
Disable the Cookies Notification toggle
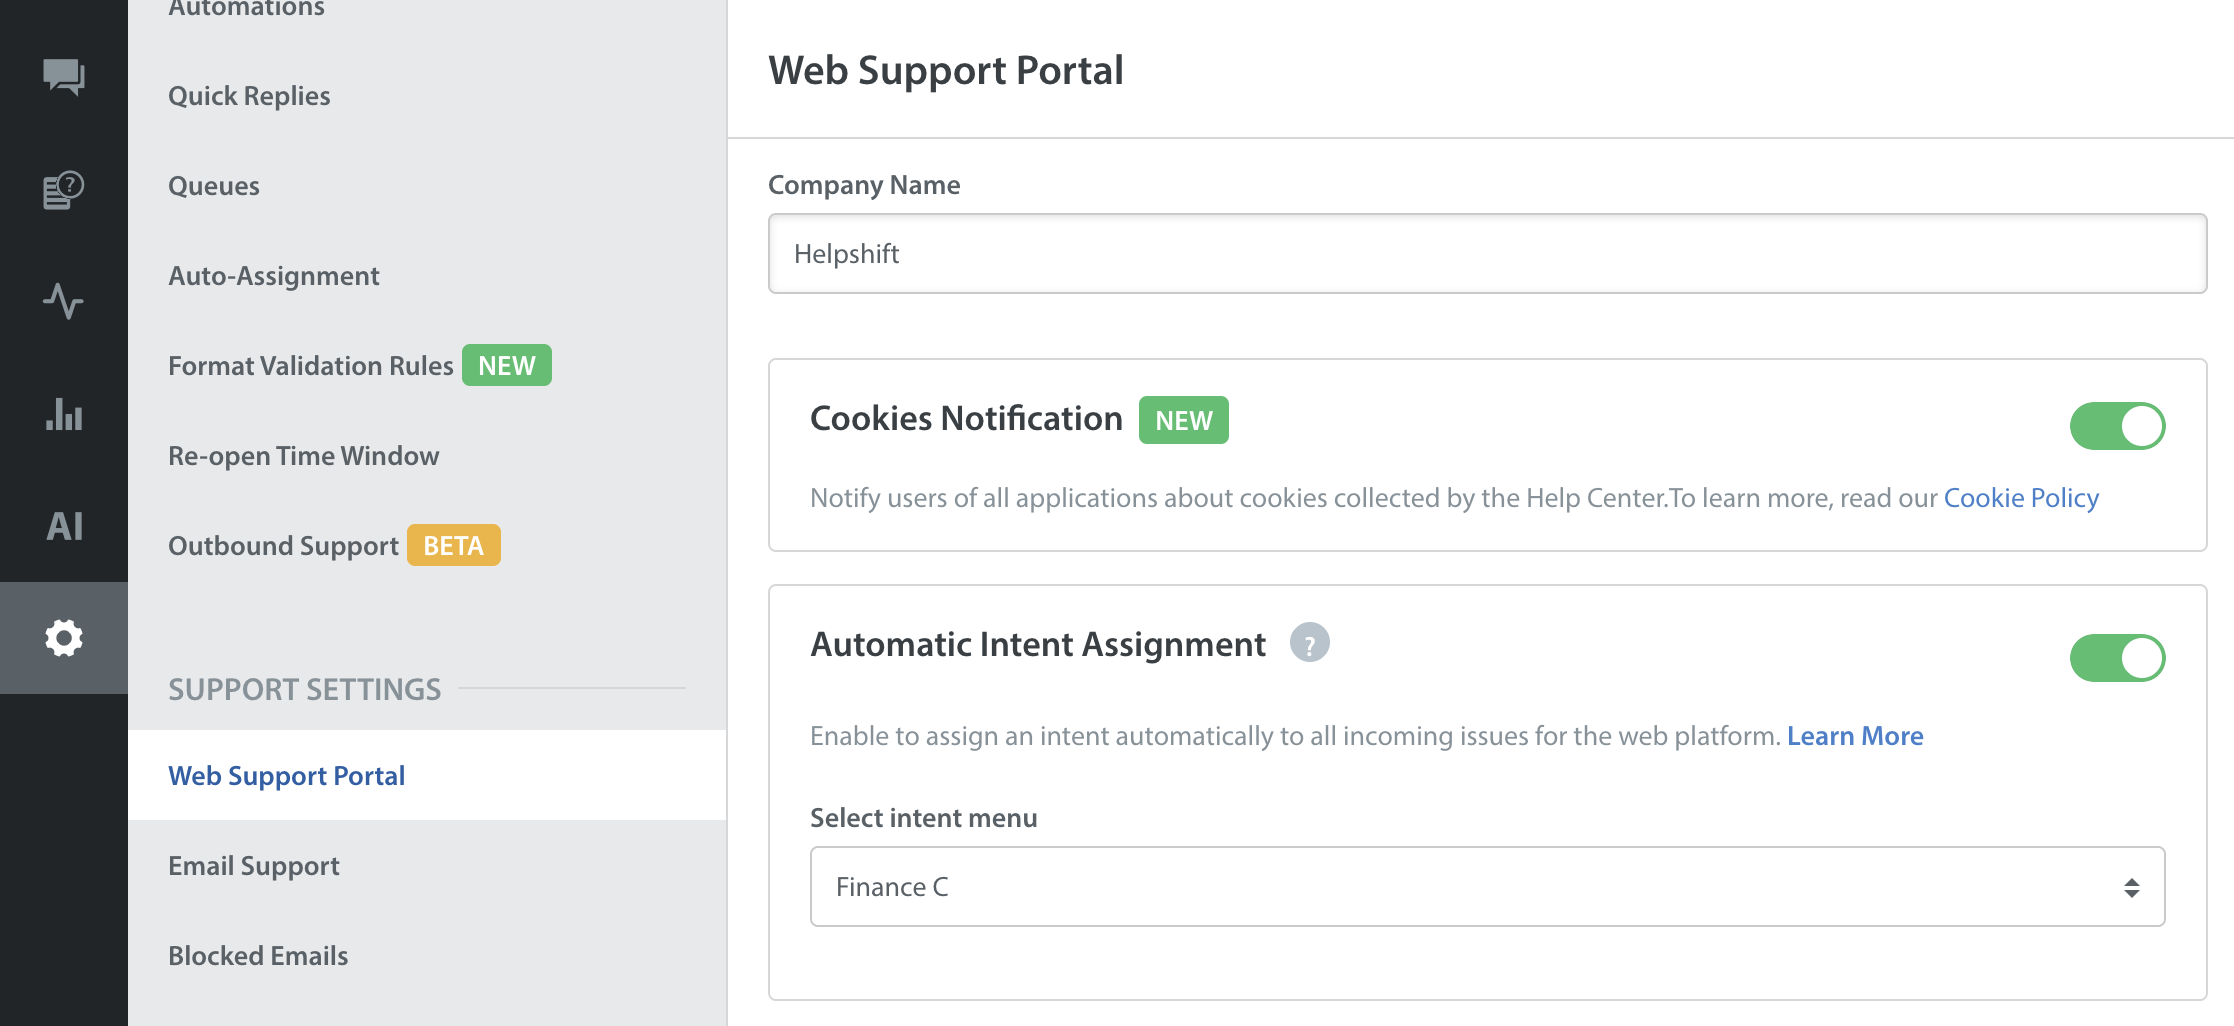(2117, 426)
